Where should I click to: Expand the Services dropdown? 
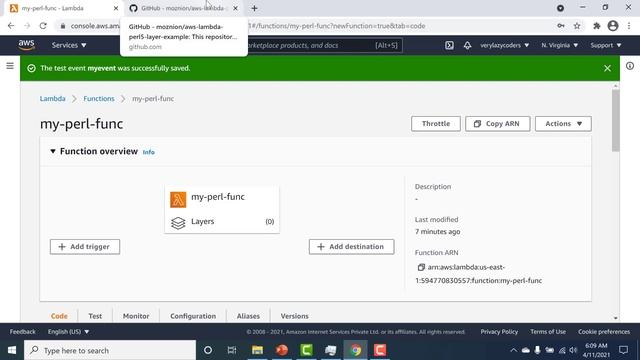coord(69,45)
